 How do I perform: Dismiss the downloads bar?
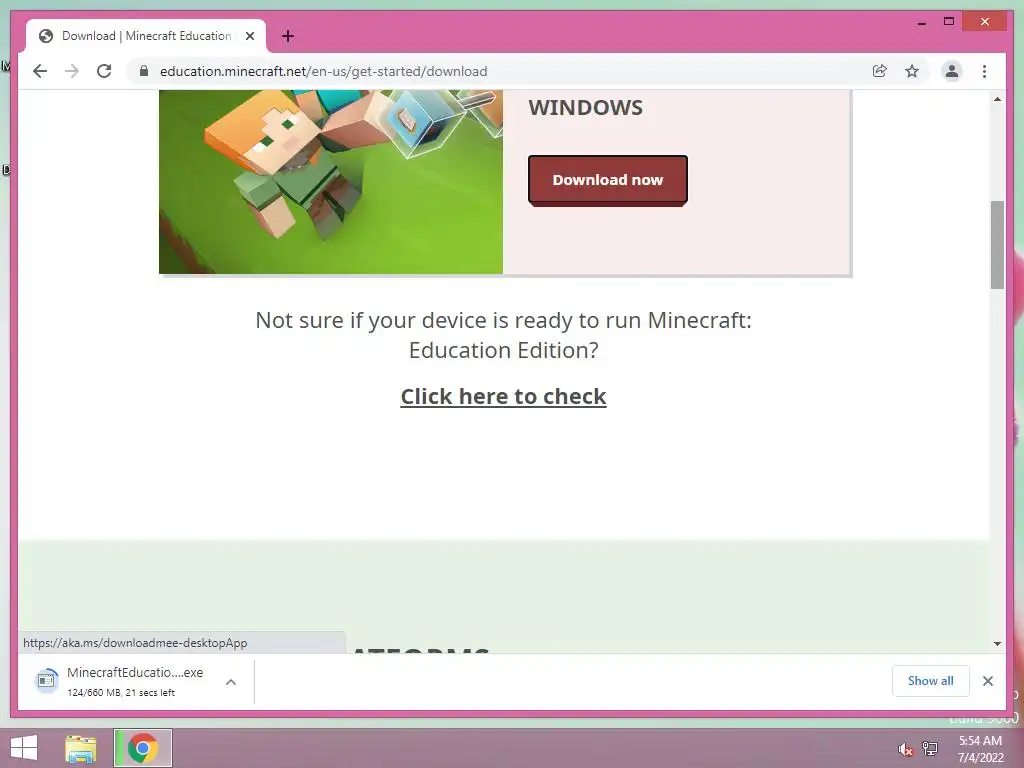[x=987, y=681]
